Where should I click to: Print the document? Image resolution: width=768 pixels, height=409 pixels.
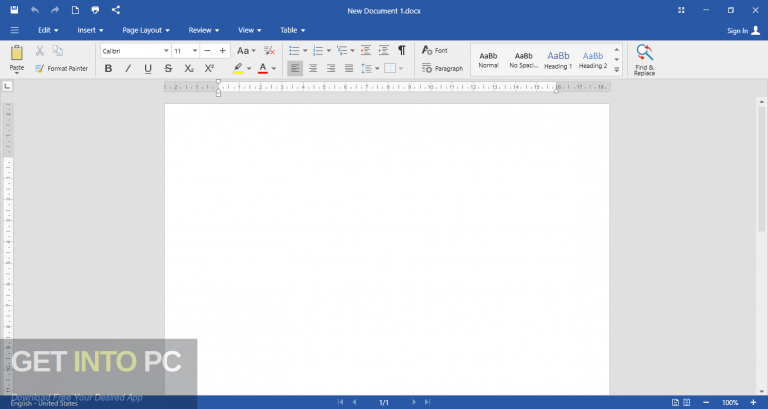96,10
